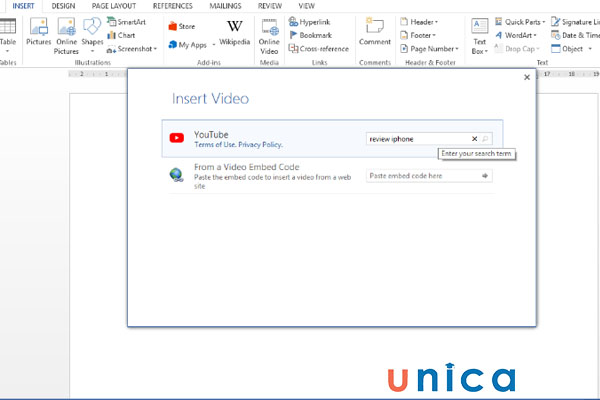
Task: Open the REVIEW tab
Action: tap(270, 6)
